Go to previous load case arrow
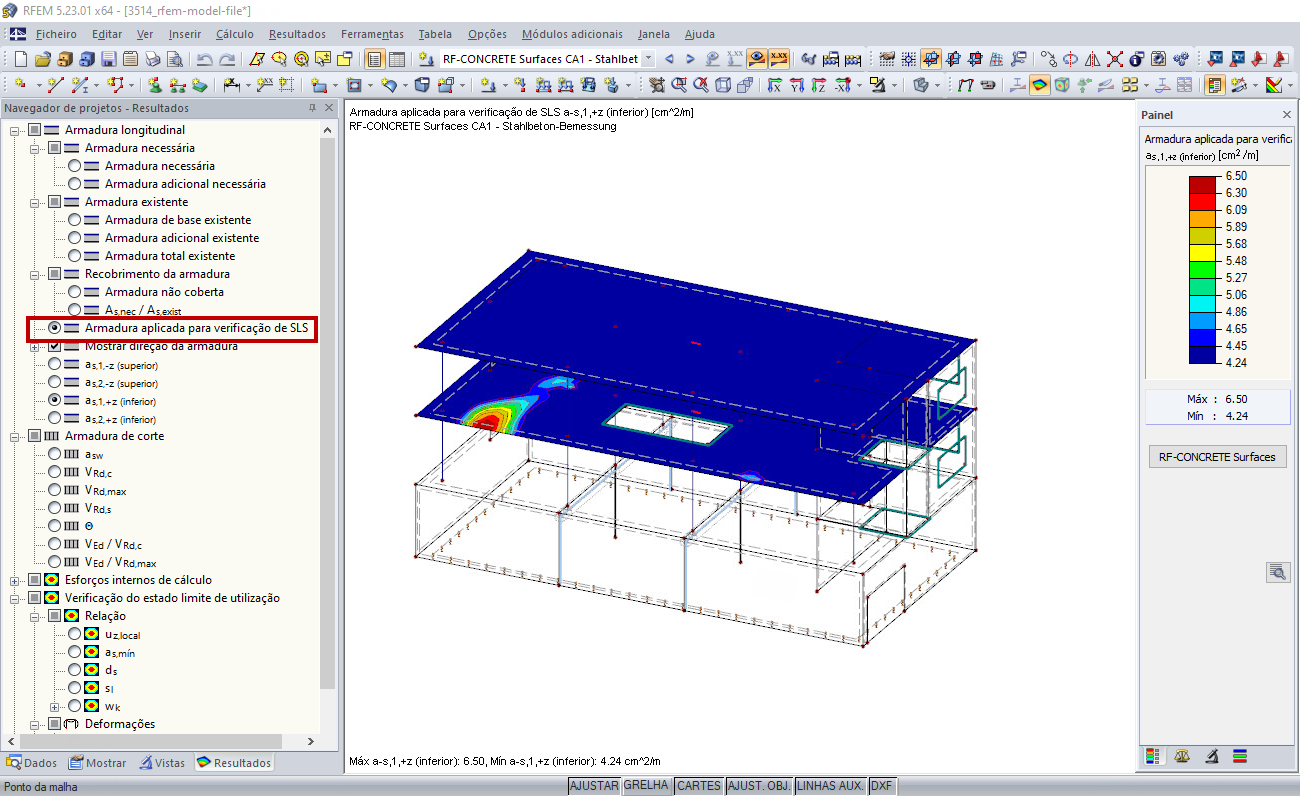The width and height of the screenshot is (1300, 796). click(669, 59)
